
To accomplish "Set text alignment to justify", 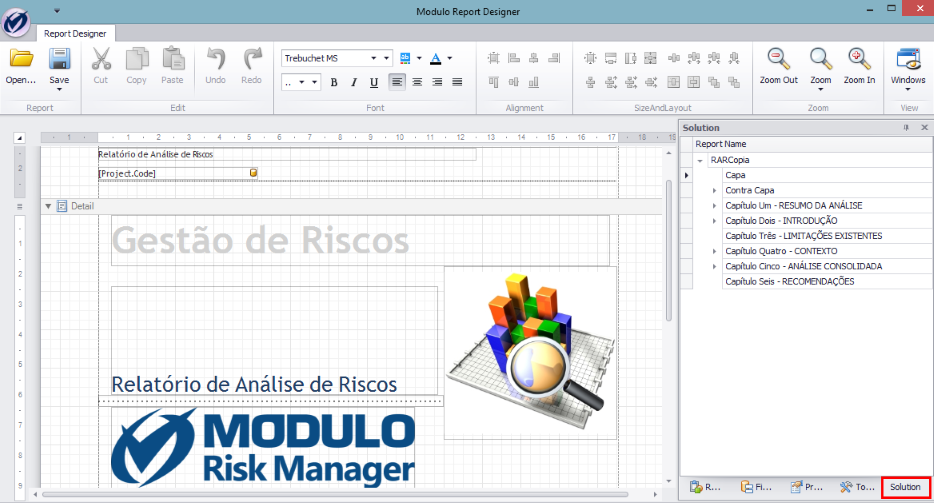I will [457, 82].
